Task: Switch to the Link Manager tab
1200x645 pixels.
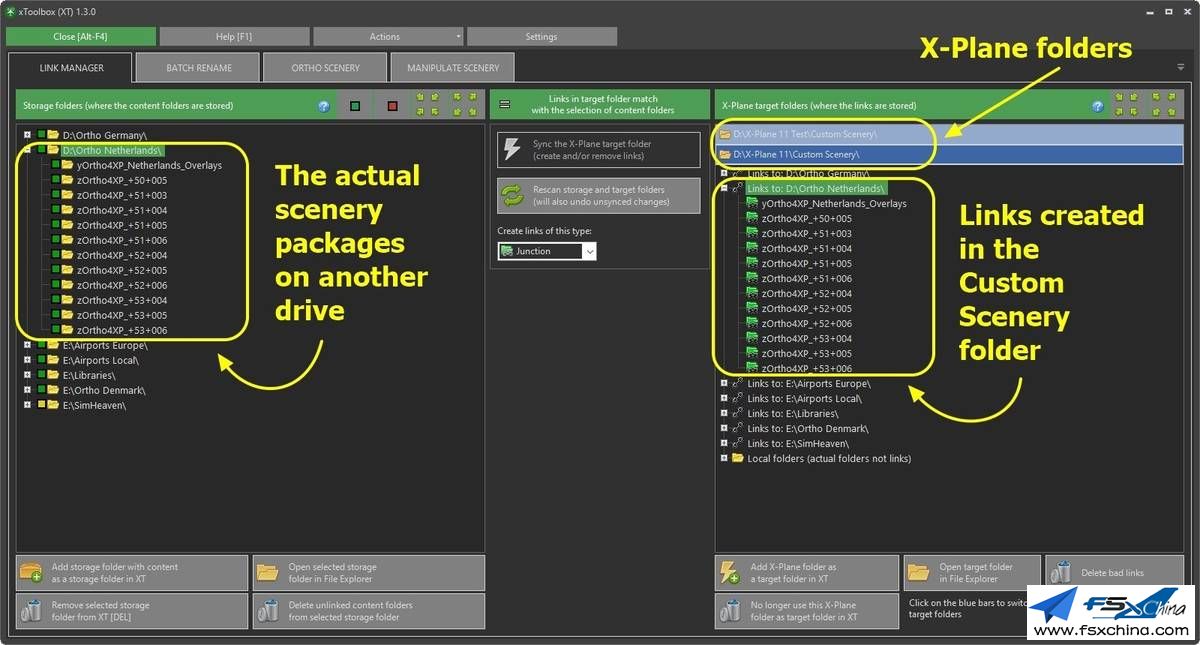Action: point(71,67)
